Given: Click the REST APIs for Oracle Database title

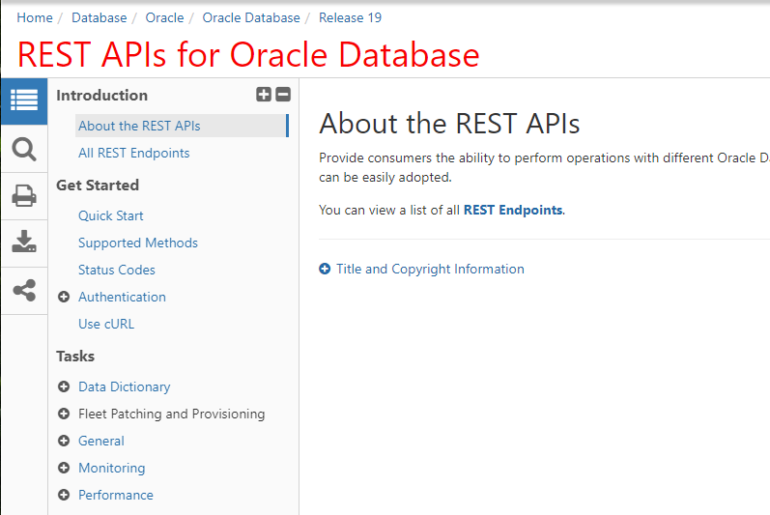Looking at the screenshot, I should point(248,54).
